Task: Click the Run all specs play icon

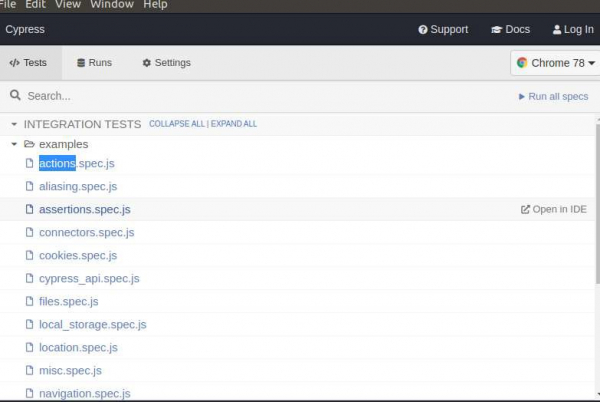Action: [521, 96]
